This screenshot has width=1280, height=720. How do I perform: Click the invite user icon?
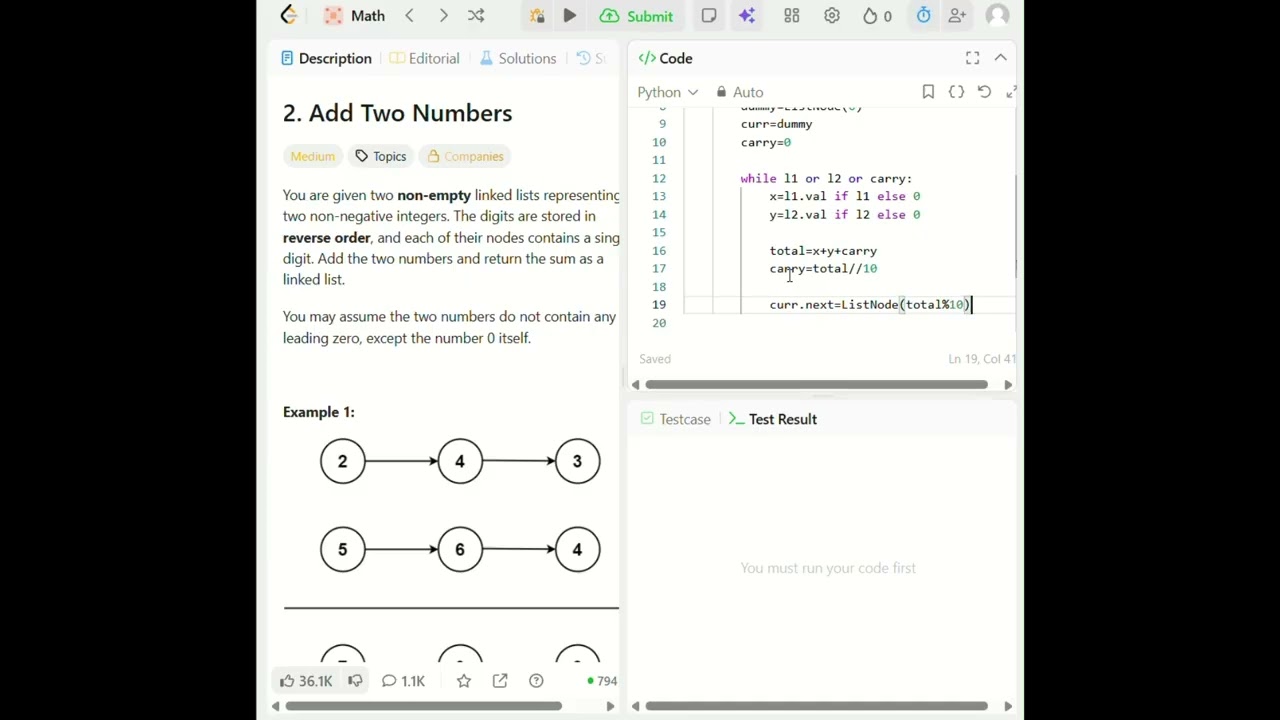click(957, 16)
